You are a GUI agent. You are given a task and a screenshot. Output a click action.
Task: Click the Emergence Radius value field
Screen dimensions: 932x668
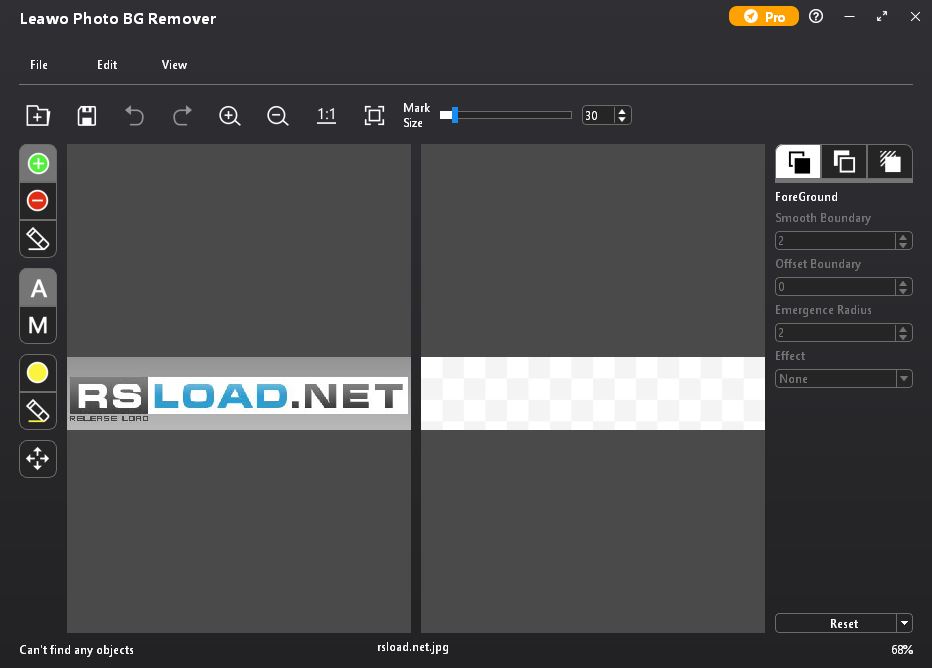[835, 333]
